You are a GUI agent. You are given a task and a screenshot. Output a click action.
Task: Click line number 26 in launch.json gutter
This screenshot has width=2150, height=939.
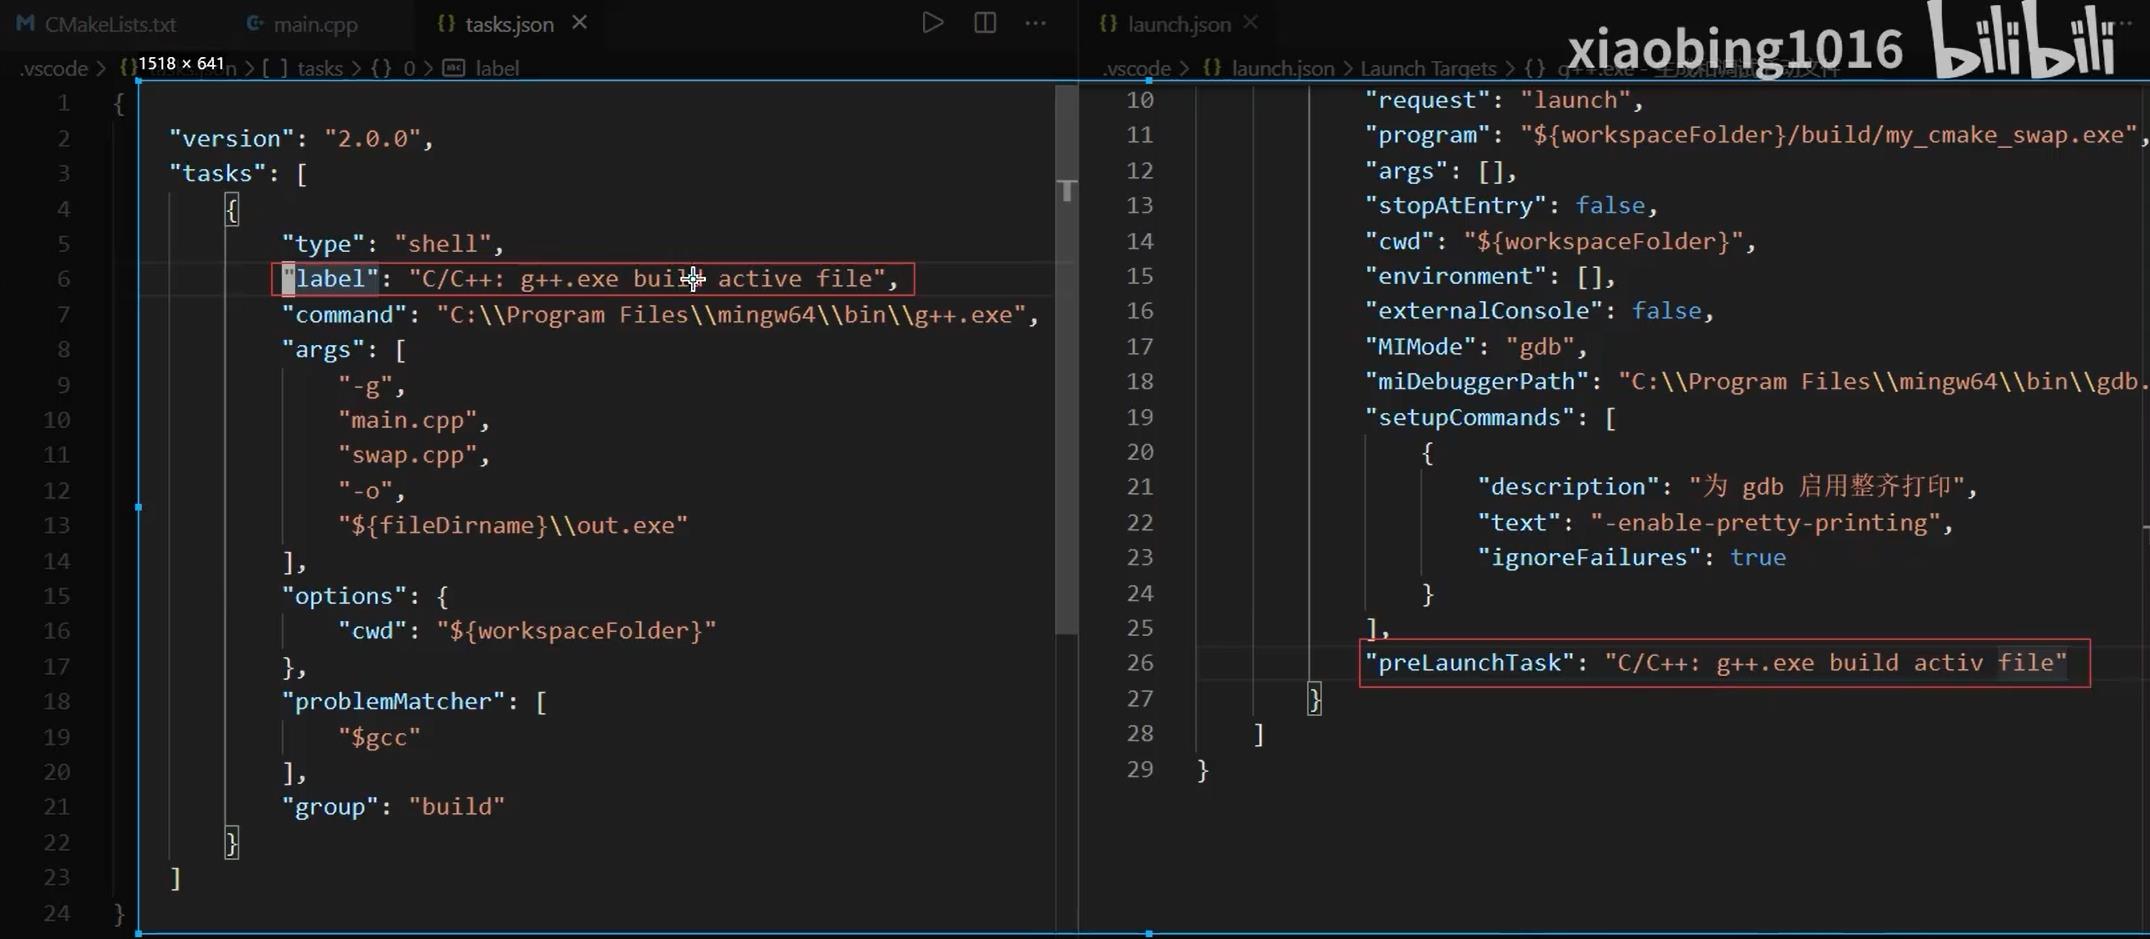(1140, 662)
